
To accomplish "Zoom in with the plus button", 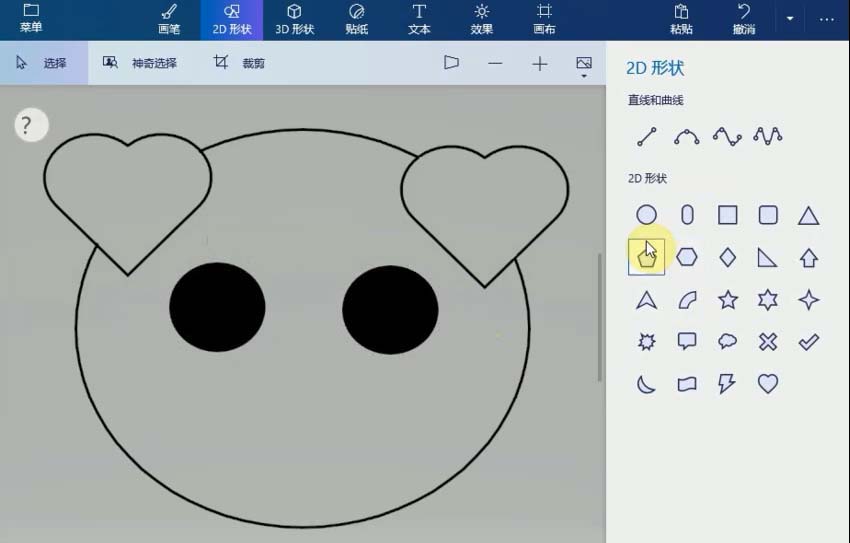I will 539,64.
